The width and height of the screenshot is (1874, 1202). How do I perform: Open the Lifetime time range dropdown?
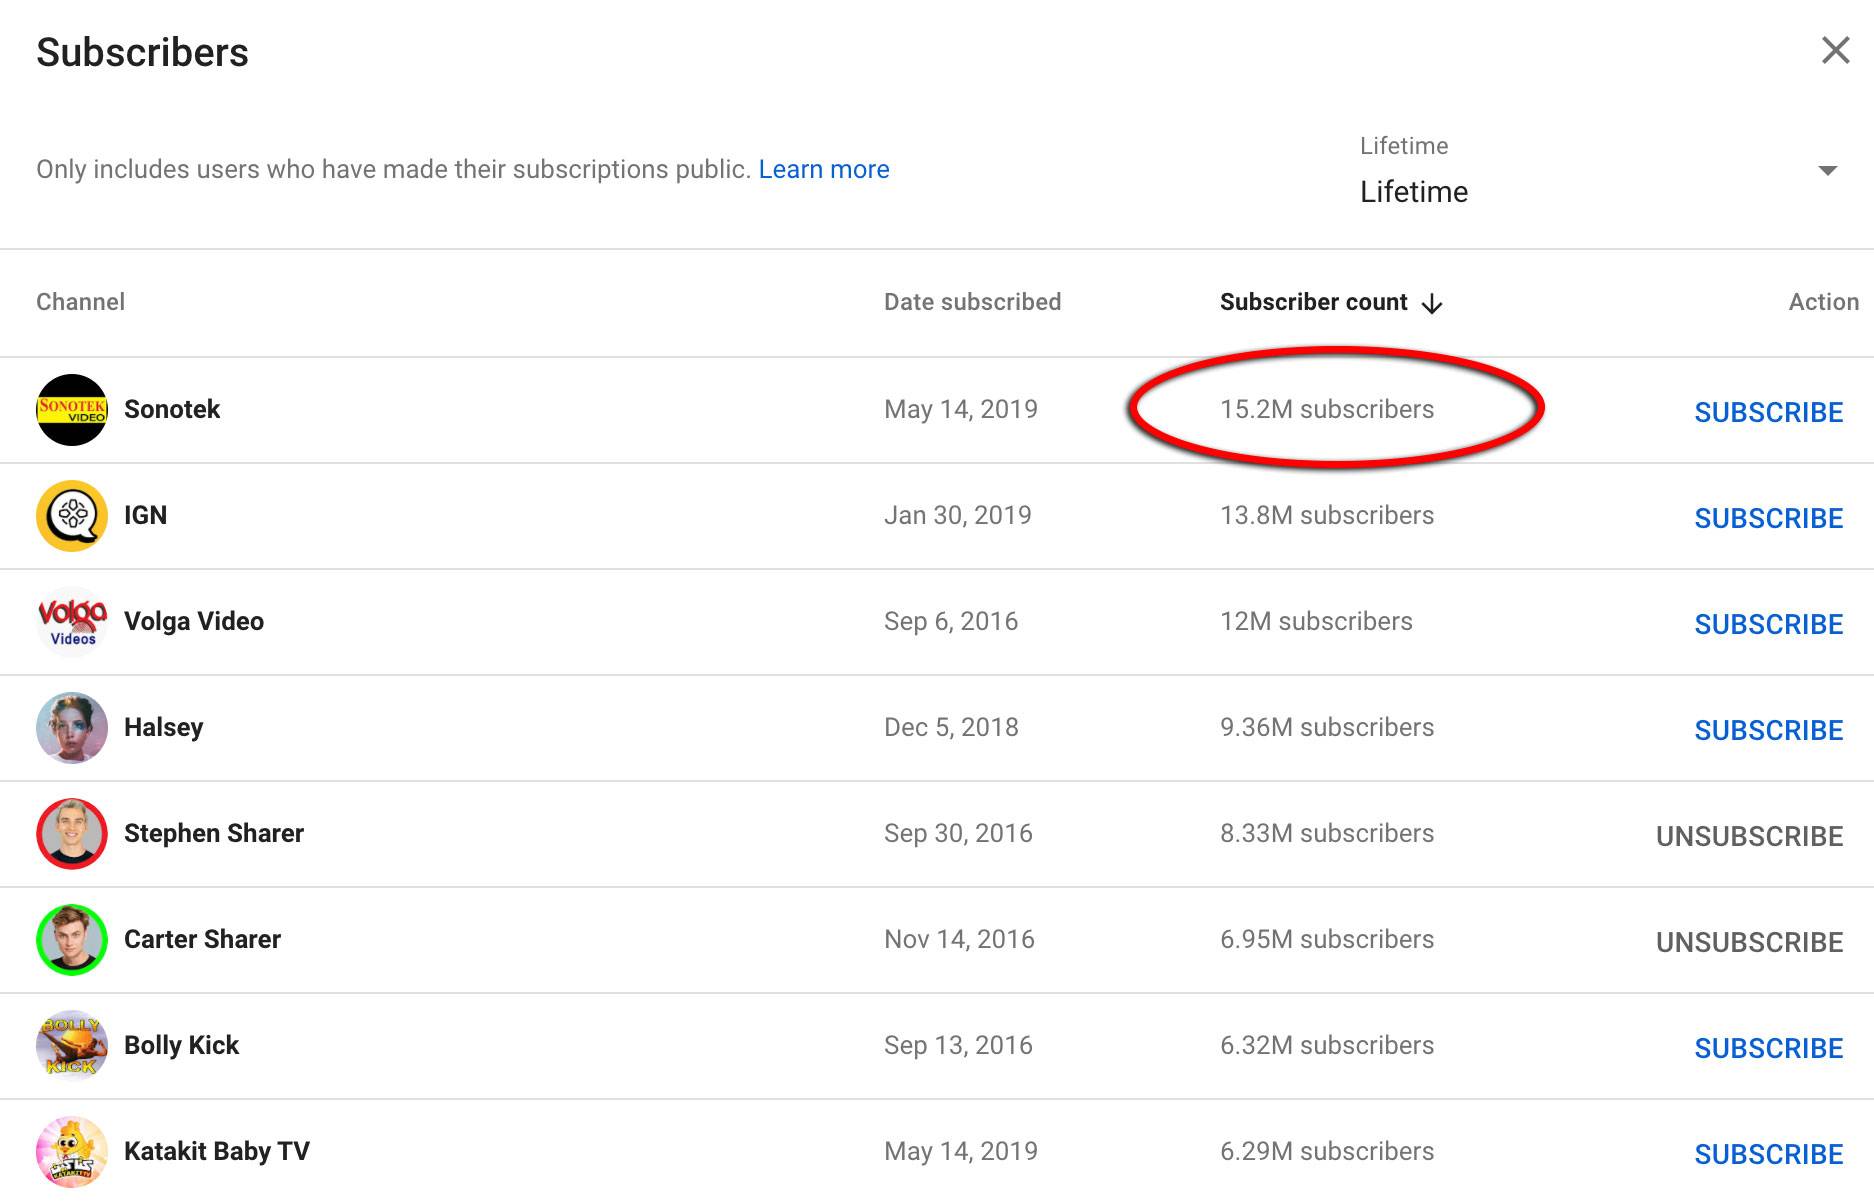coord(1599,170)
